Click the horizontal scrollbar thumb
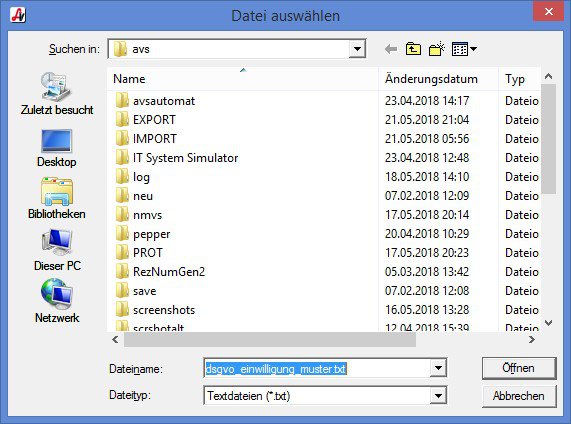This screenshot has width=571, height=424. [x=270, y=339]
